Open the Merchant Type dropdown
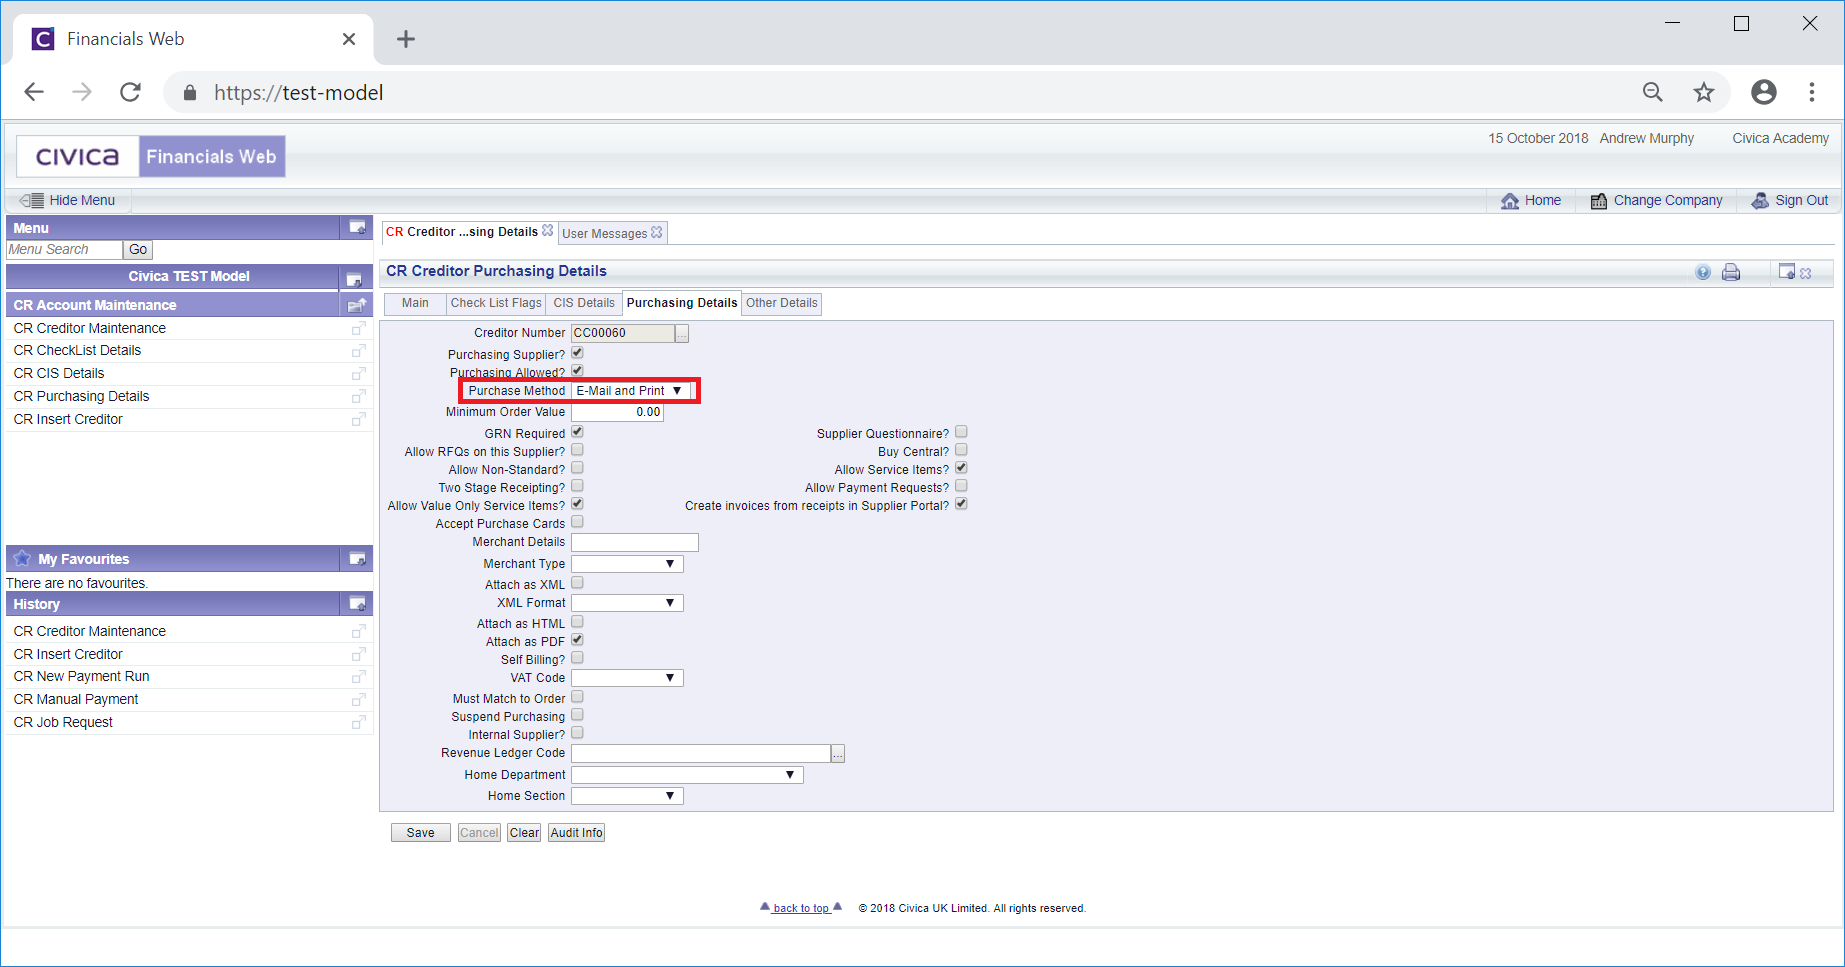The image size is (1845, 967). pyautogui.click(x=627, y=564)
